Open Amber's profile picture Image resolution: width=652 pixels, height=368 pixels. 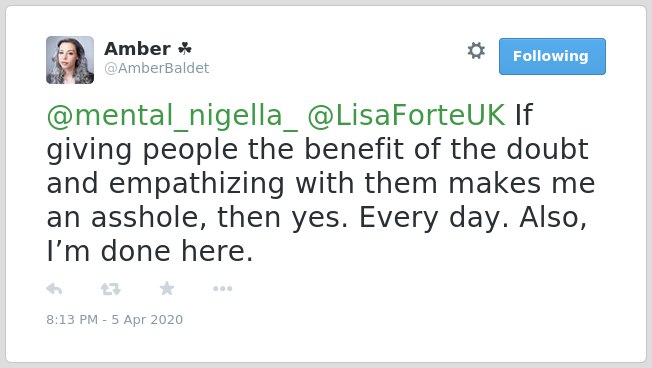70,60
